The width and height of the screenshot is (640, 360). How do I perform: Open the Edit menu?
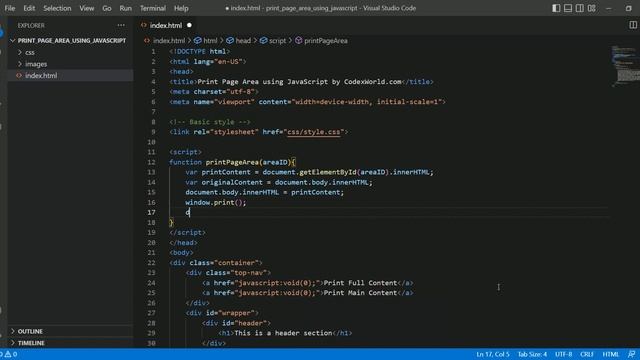point(29,8)
